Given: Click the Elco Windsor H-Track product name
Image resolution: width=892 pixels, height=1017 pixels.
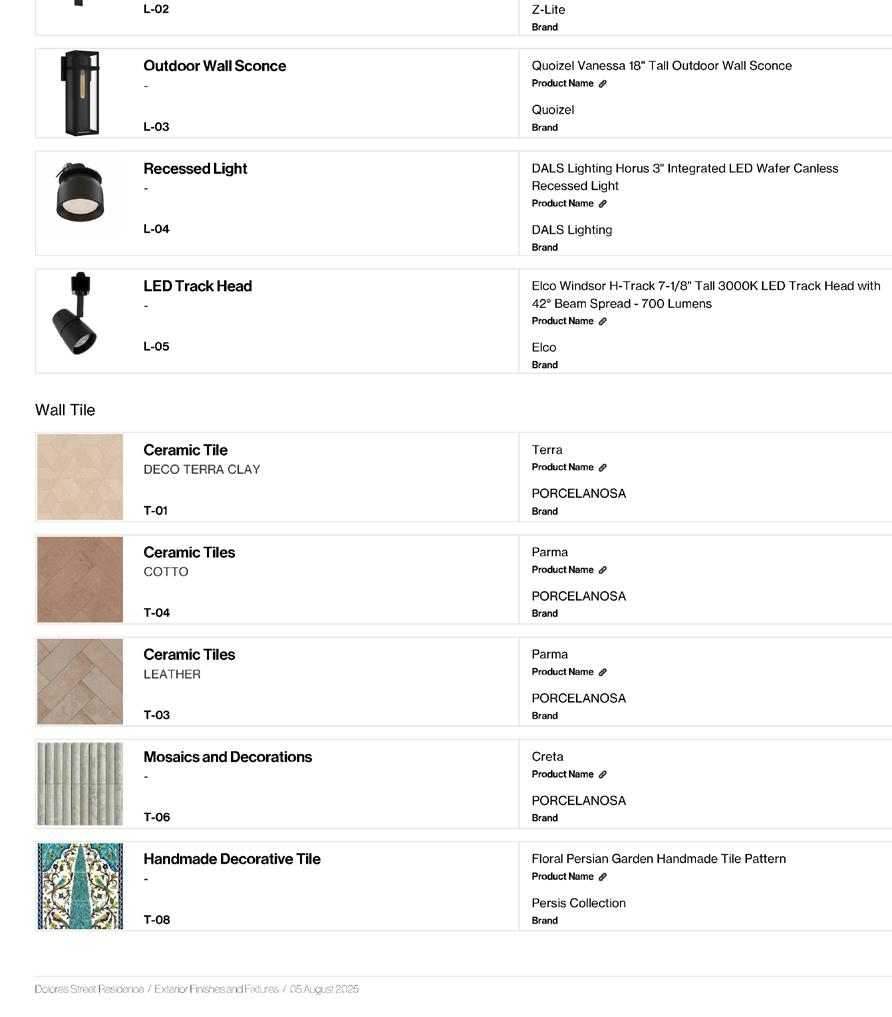Looking at the screenshot, I should click(x=705, y=295).
